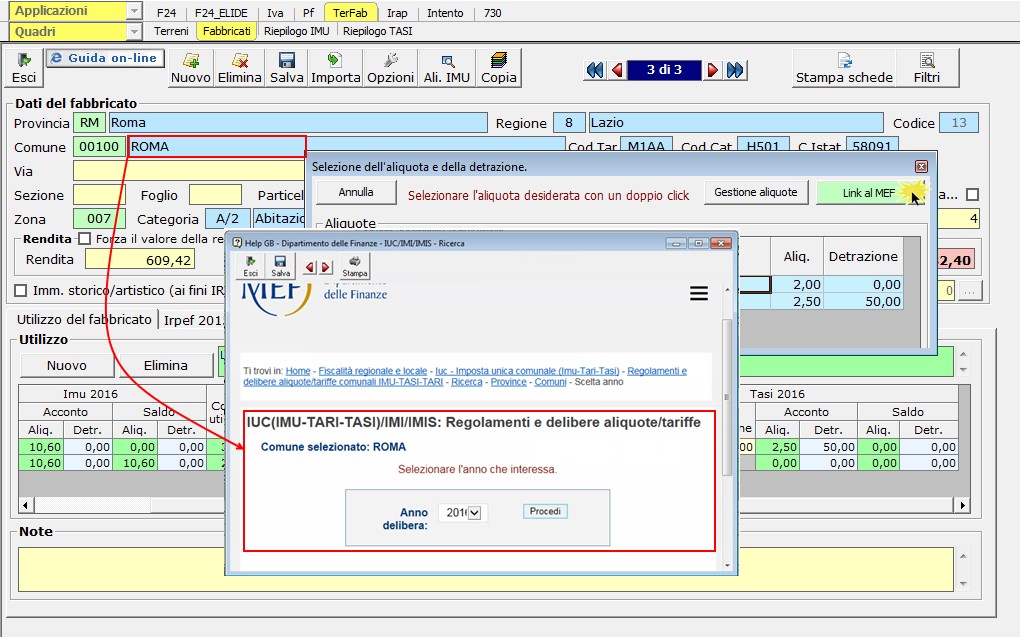
Task: Open the Guida on-line help
Action: (x=105, y=58)
